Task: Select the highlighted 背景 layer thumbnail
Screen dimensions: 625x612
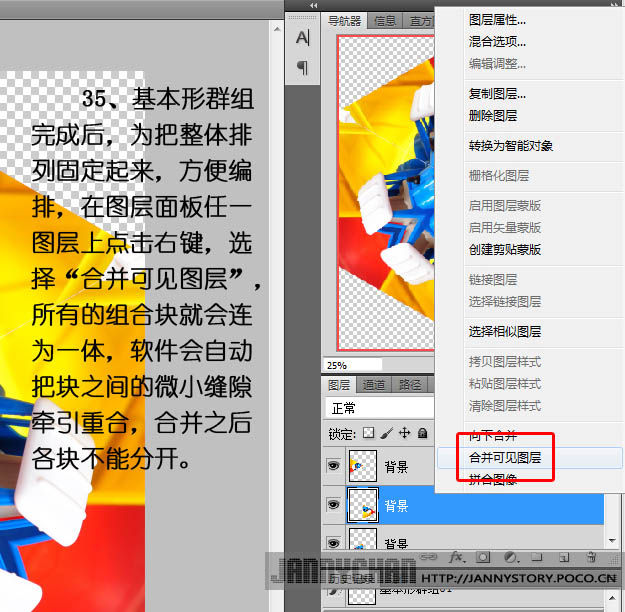Action: [361, 506]
